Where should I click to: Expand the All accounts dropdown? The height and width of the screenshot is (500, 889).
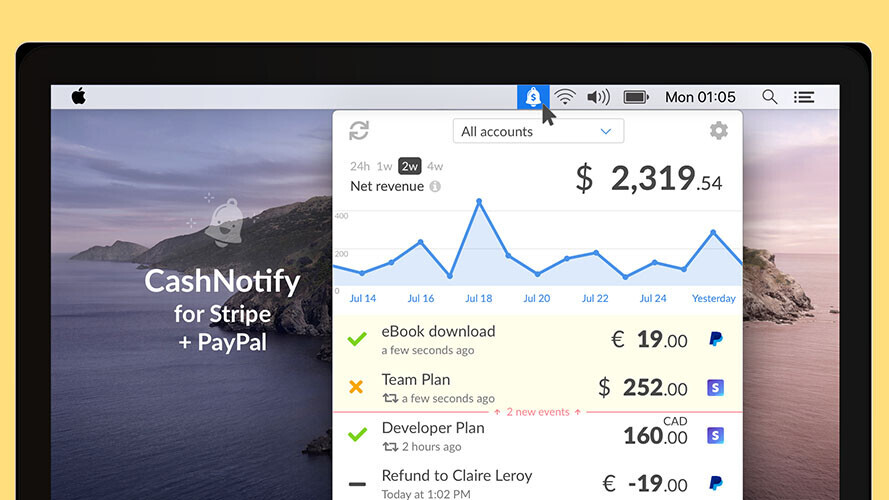tap(537, 131)
